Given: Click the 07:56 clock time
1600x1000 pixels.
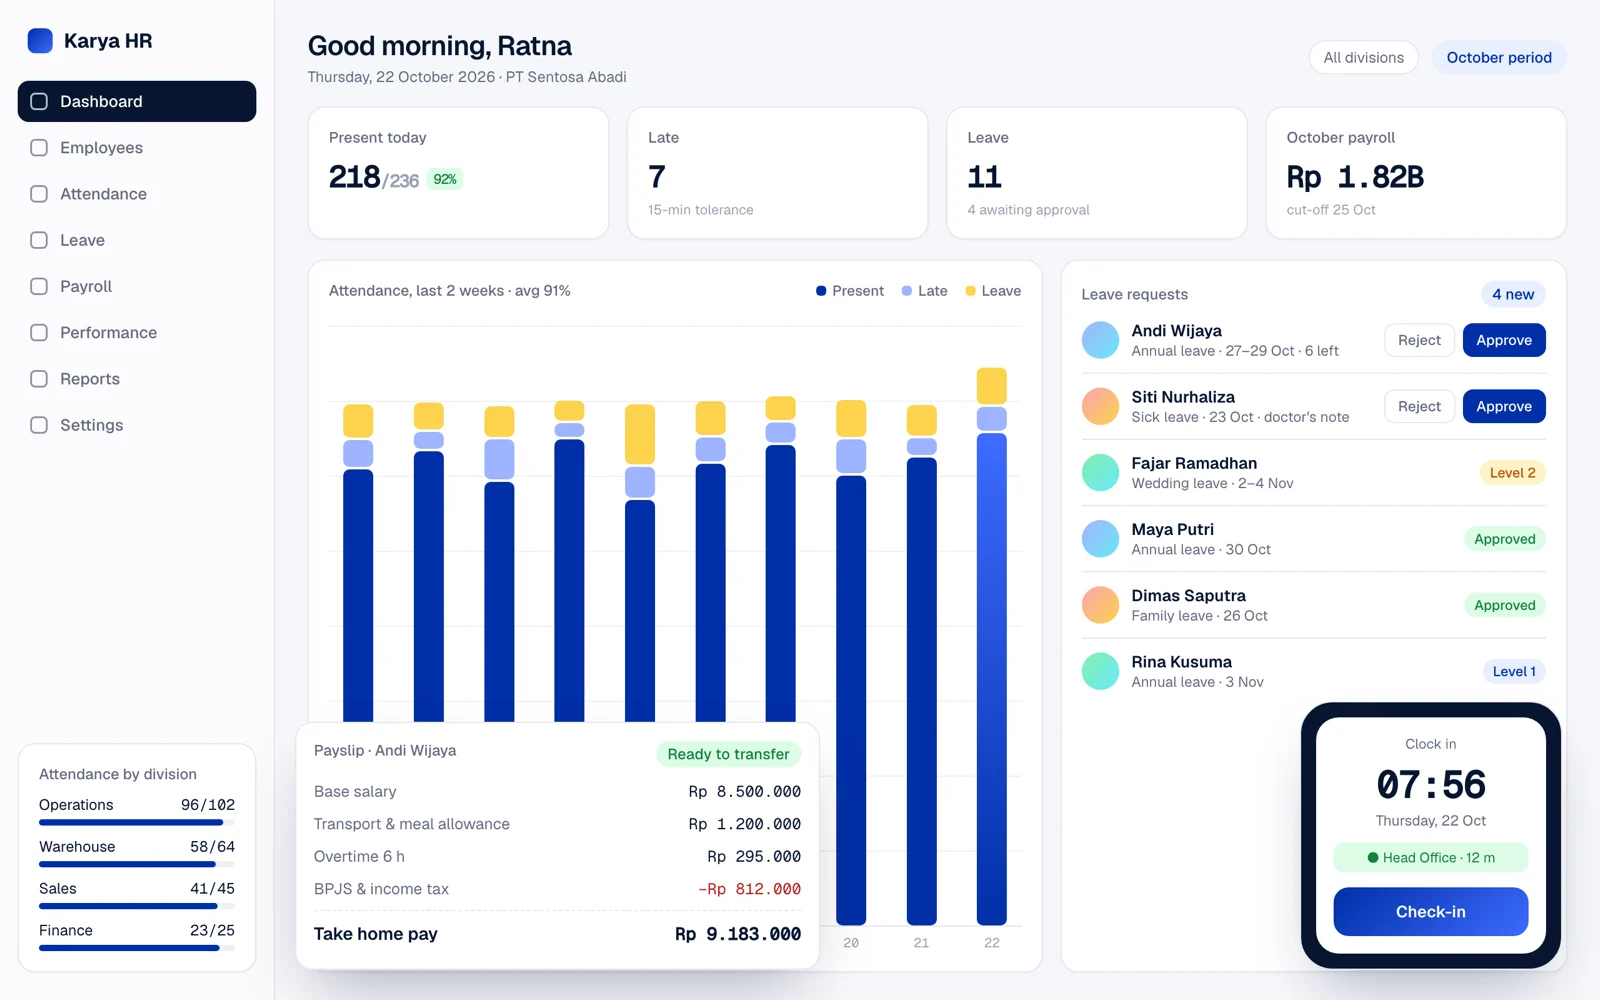Looking at the screenshot, I should 1430,784.
